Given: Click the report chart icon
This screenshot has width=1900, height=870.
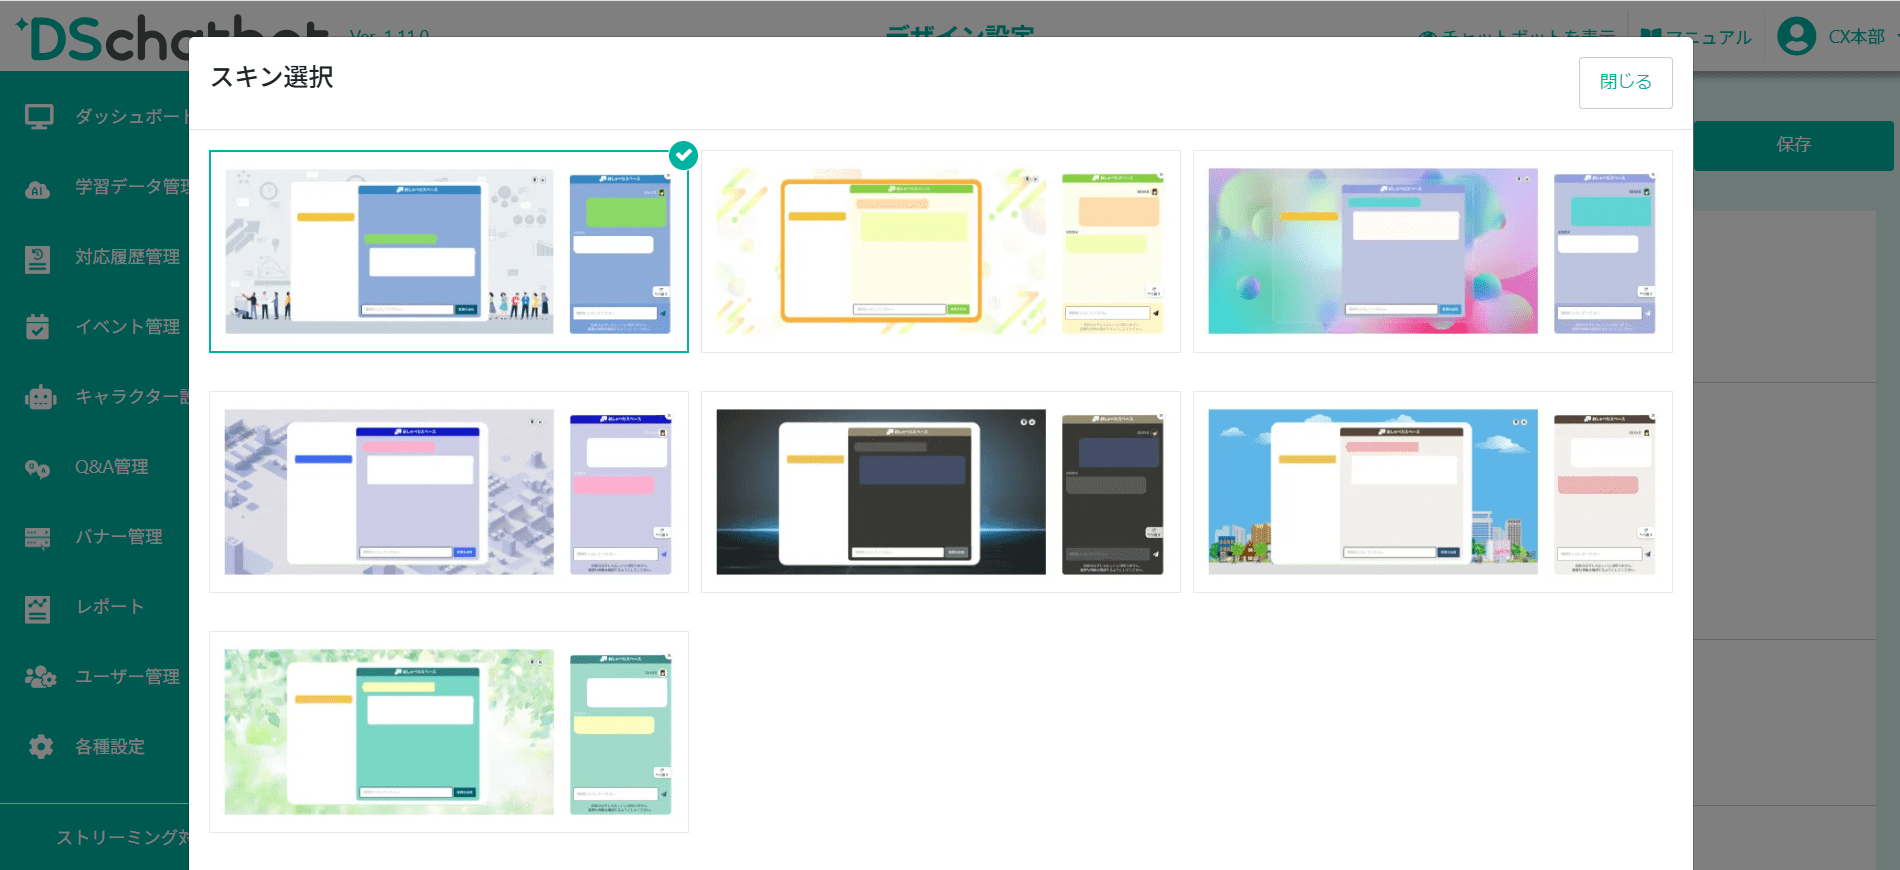Looking at the screenshot, I should 38,608.
